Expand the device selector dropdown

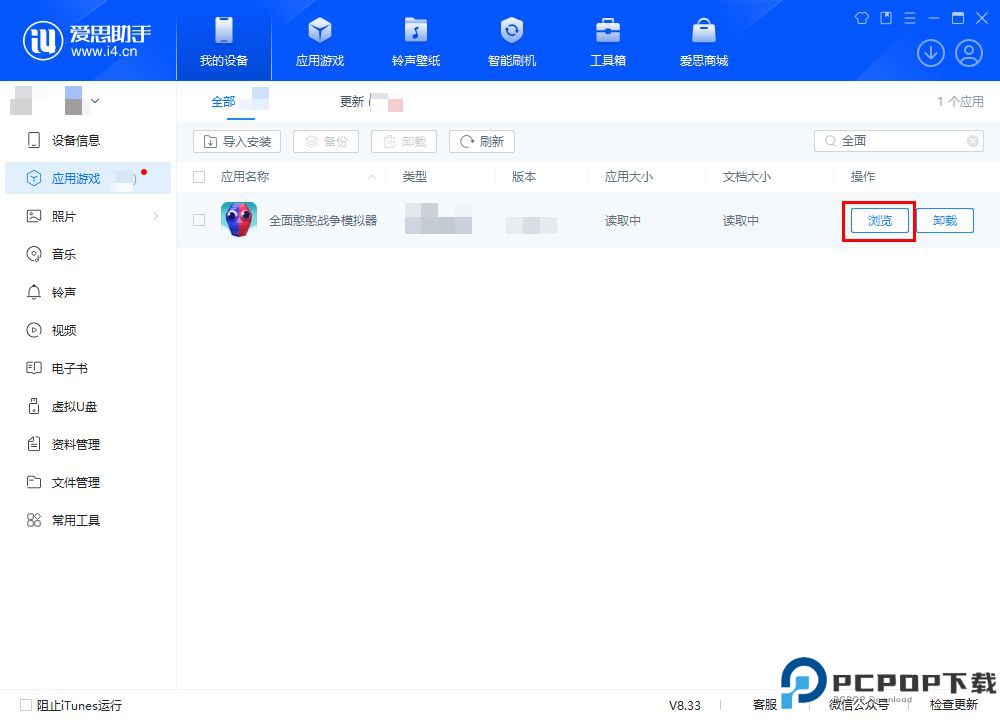(95, 100)
